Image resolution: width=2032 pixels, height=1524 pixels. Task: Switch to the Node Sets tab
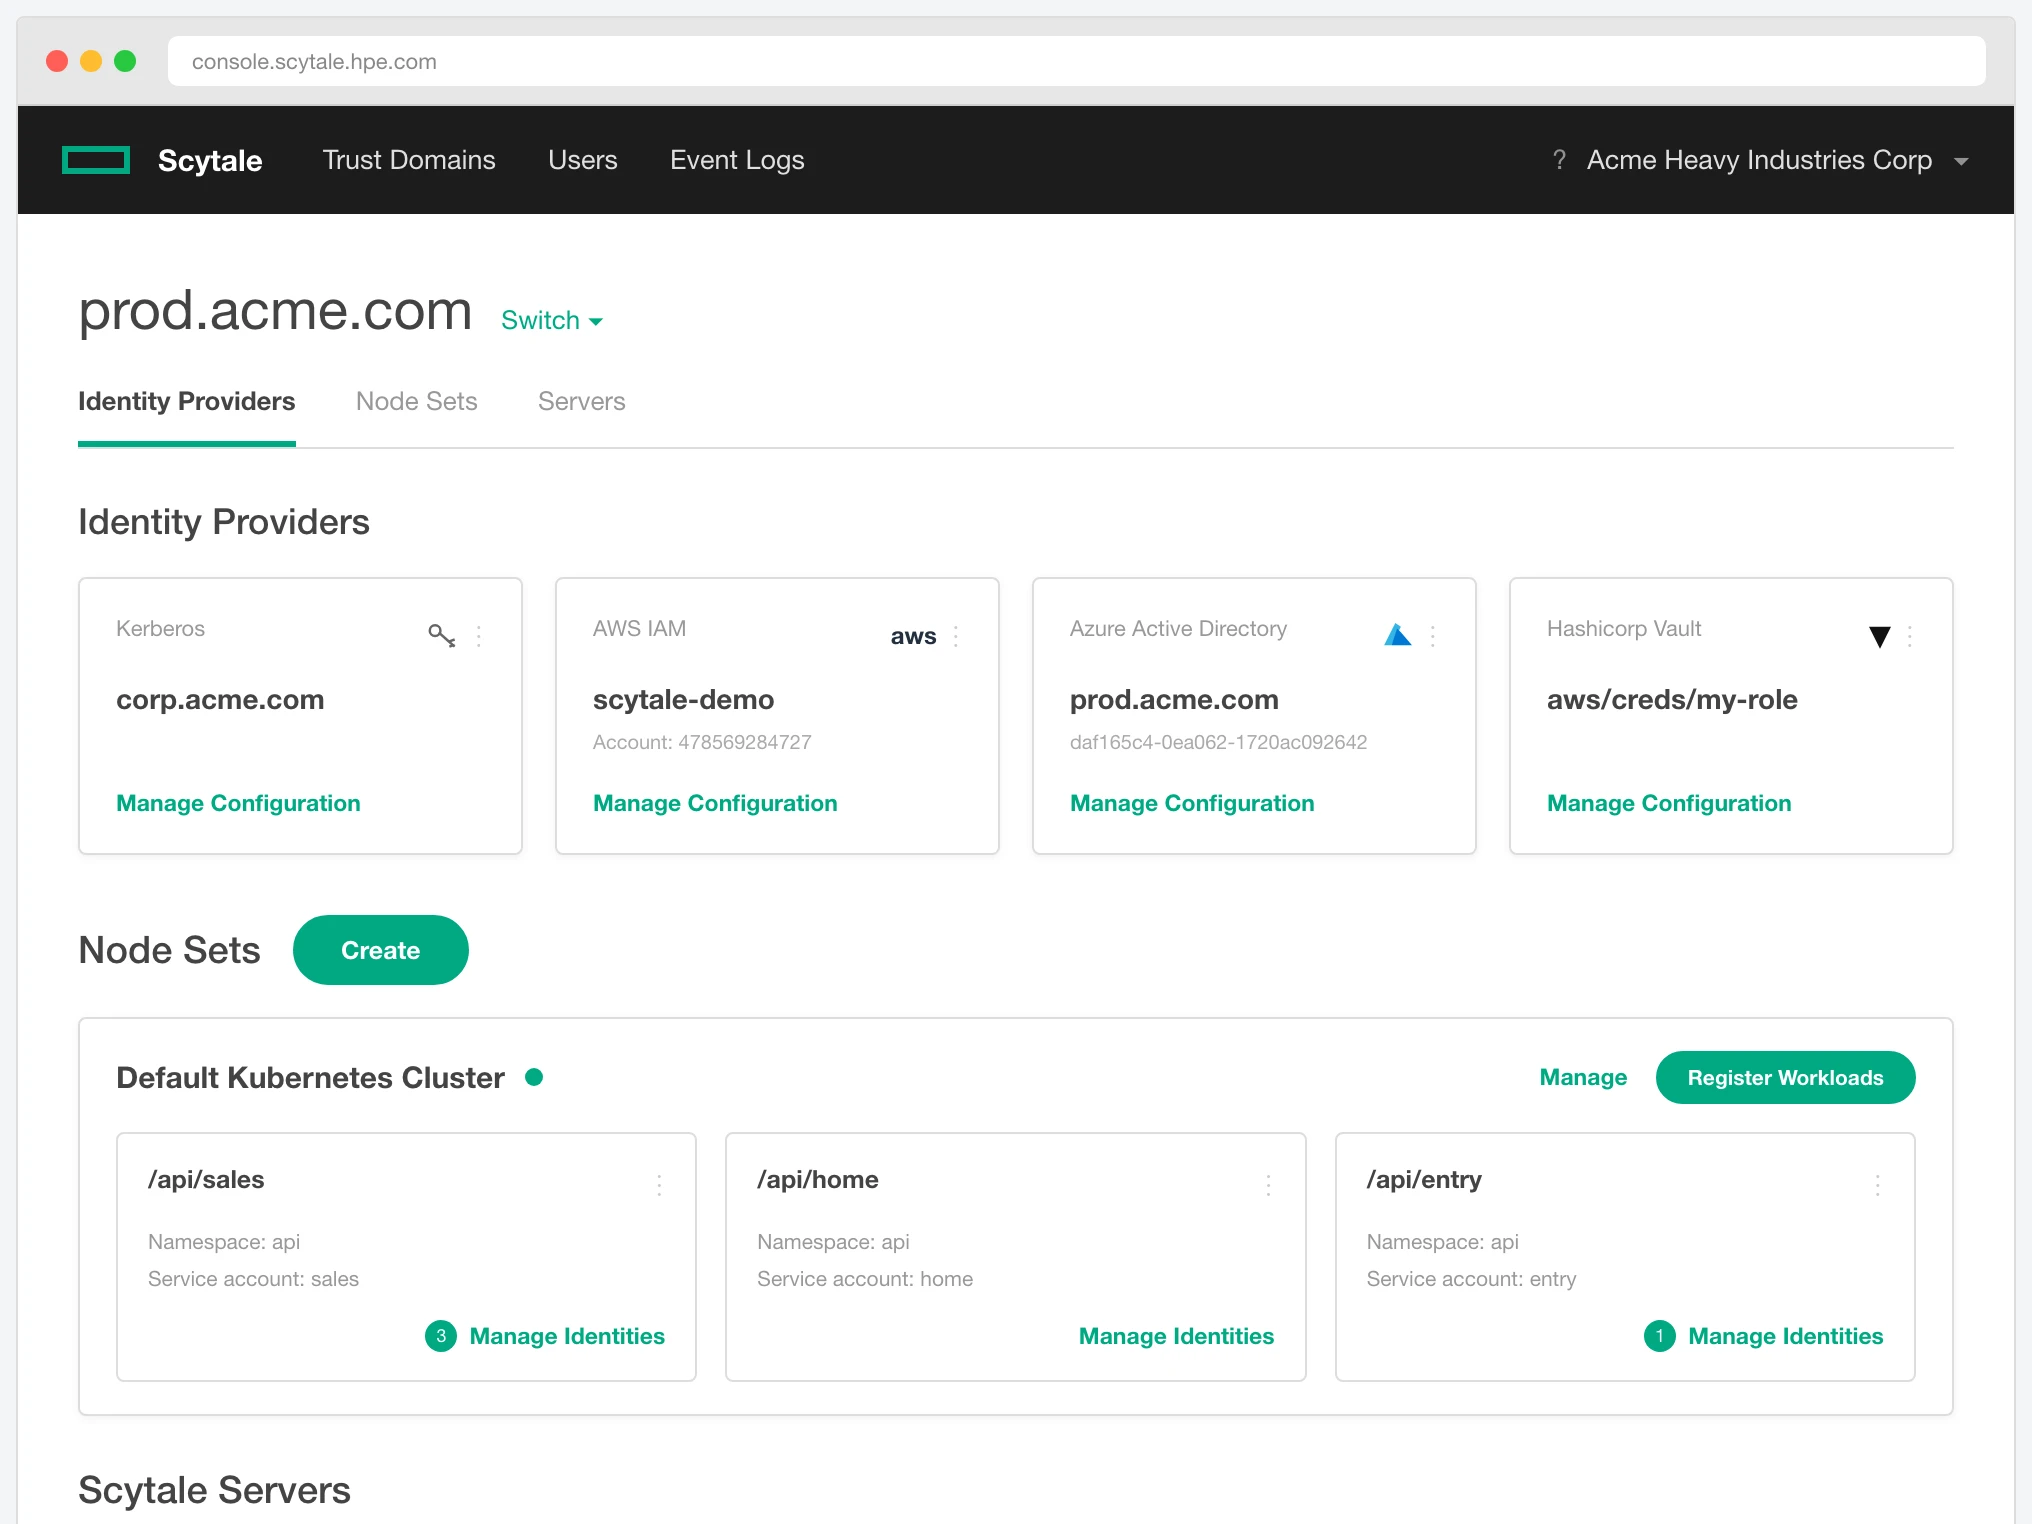pyautogui.click(x=417, y=401)
